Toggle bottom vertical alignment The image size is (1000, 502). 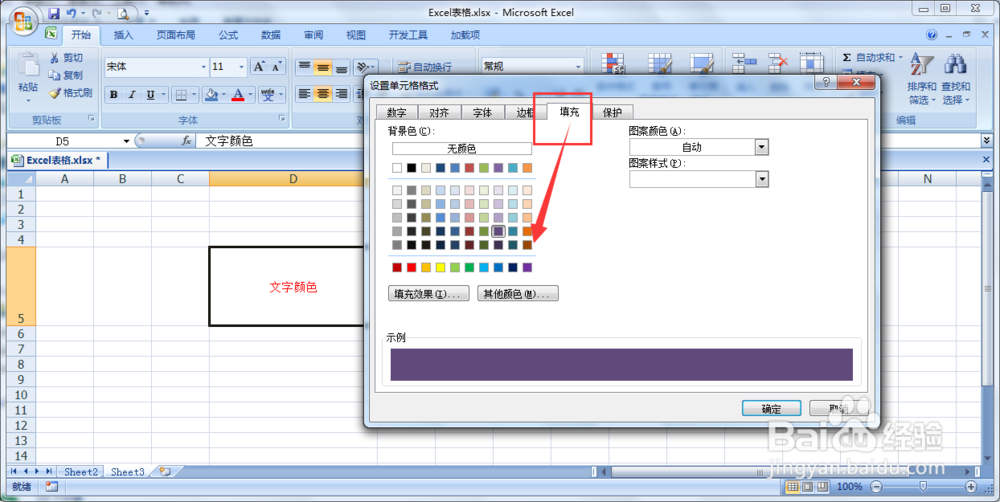tap(342, 66)
